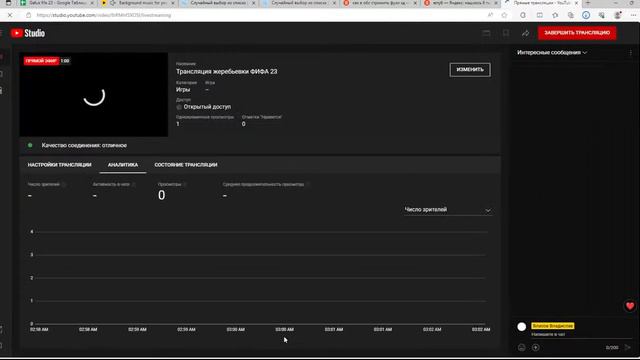
Task: Click the YouTube Studio logo
Action: tap(28, 33)
